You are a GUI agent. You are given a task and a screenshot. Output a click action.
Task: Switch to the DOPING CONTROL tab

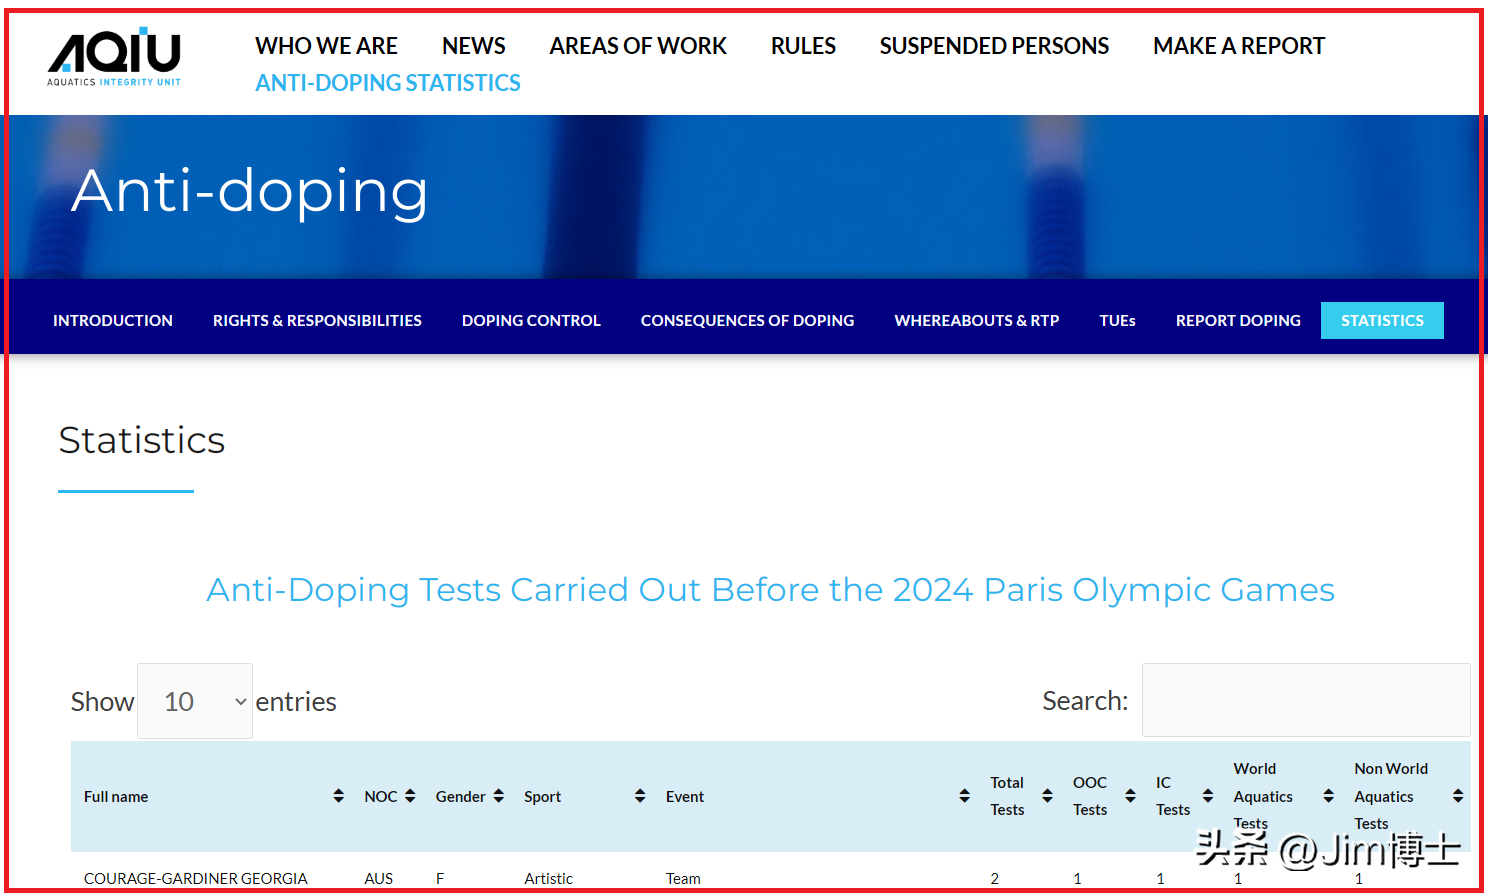tap(531, 320)
